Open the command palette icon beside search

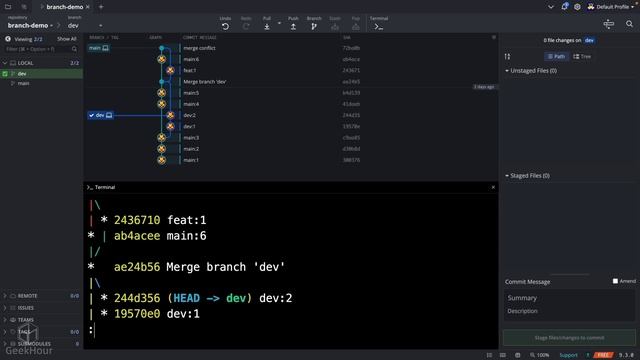pos(609,24)
